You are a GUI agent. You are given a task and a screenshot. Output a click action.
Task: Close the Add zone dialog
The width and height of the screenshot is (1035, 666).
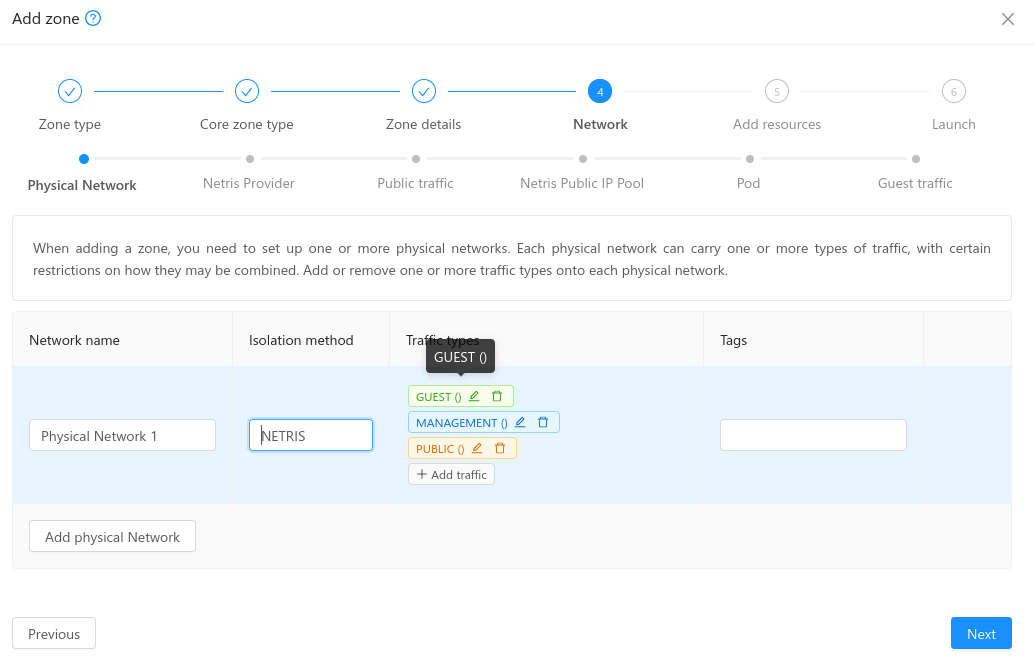click(x=1008, y=19)
